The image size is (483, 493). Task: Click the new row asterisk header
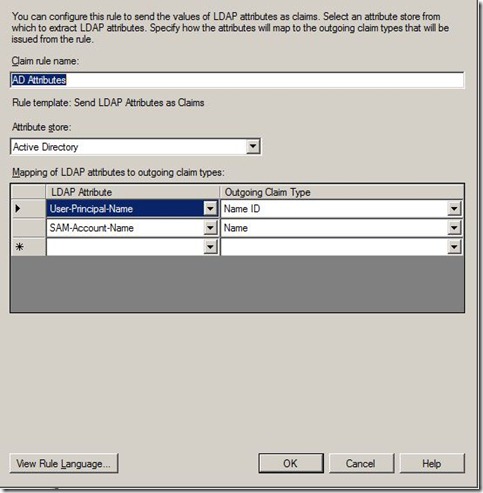(28, 247)
